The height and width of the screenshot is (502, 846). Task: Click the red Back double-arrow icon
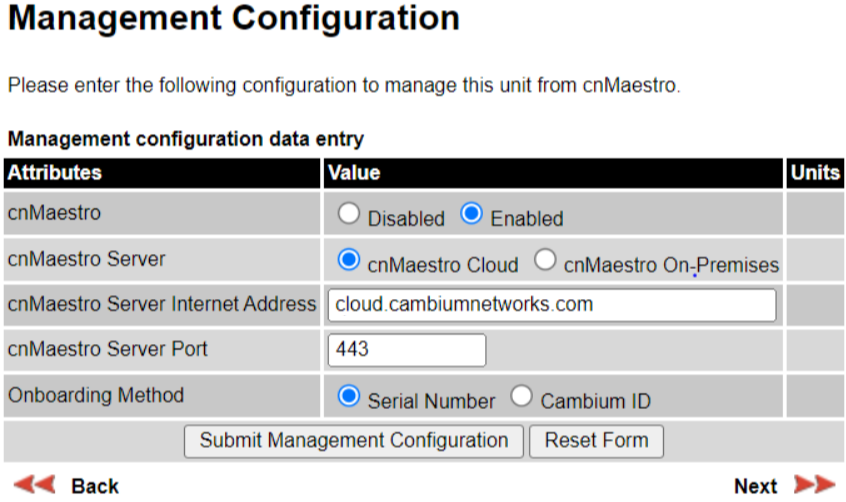pos(34,484)
